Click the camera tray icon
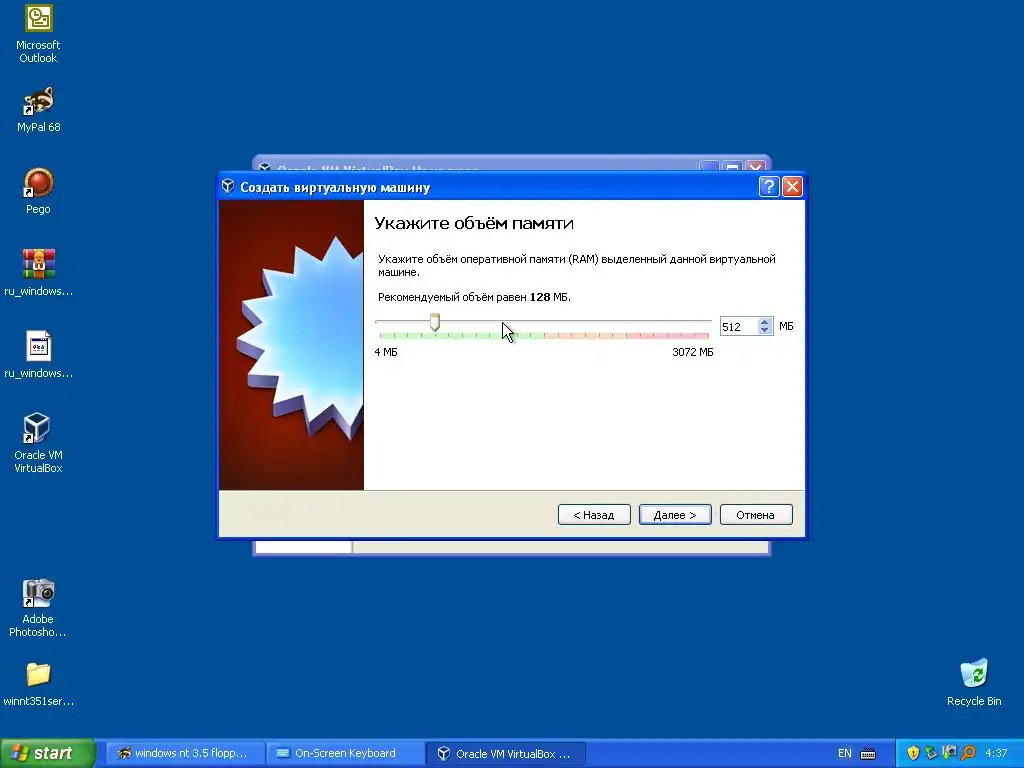Screen dimensions: 1024x768 click(x=950, y=753)
